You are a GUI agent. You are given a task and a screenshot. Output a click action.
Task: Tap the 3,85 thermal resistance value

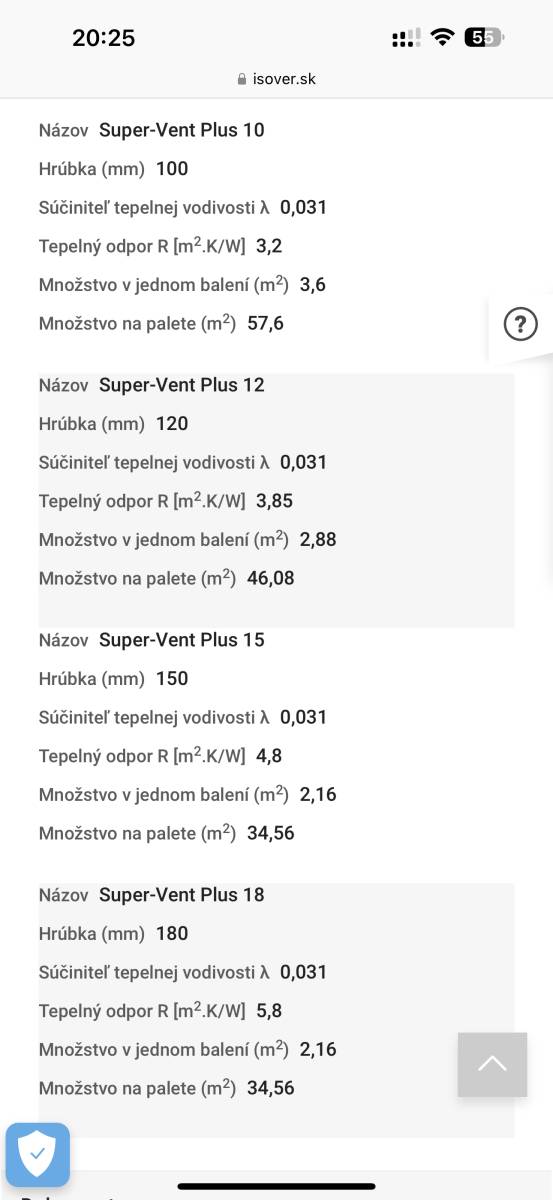275,501
